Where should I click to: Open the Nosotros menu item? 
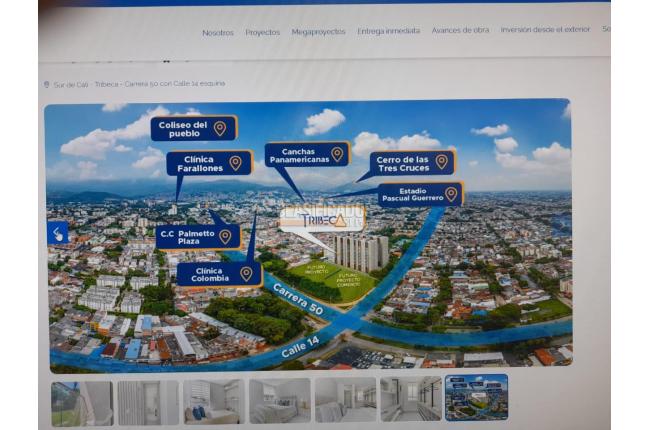218,33
